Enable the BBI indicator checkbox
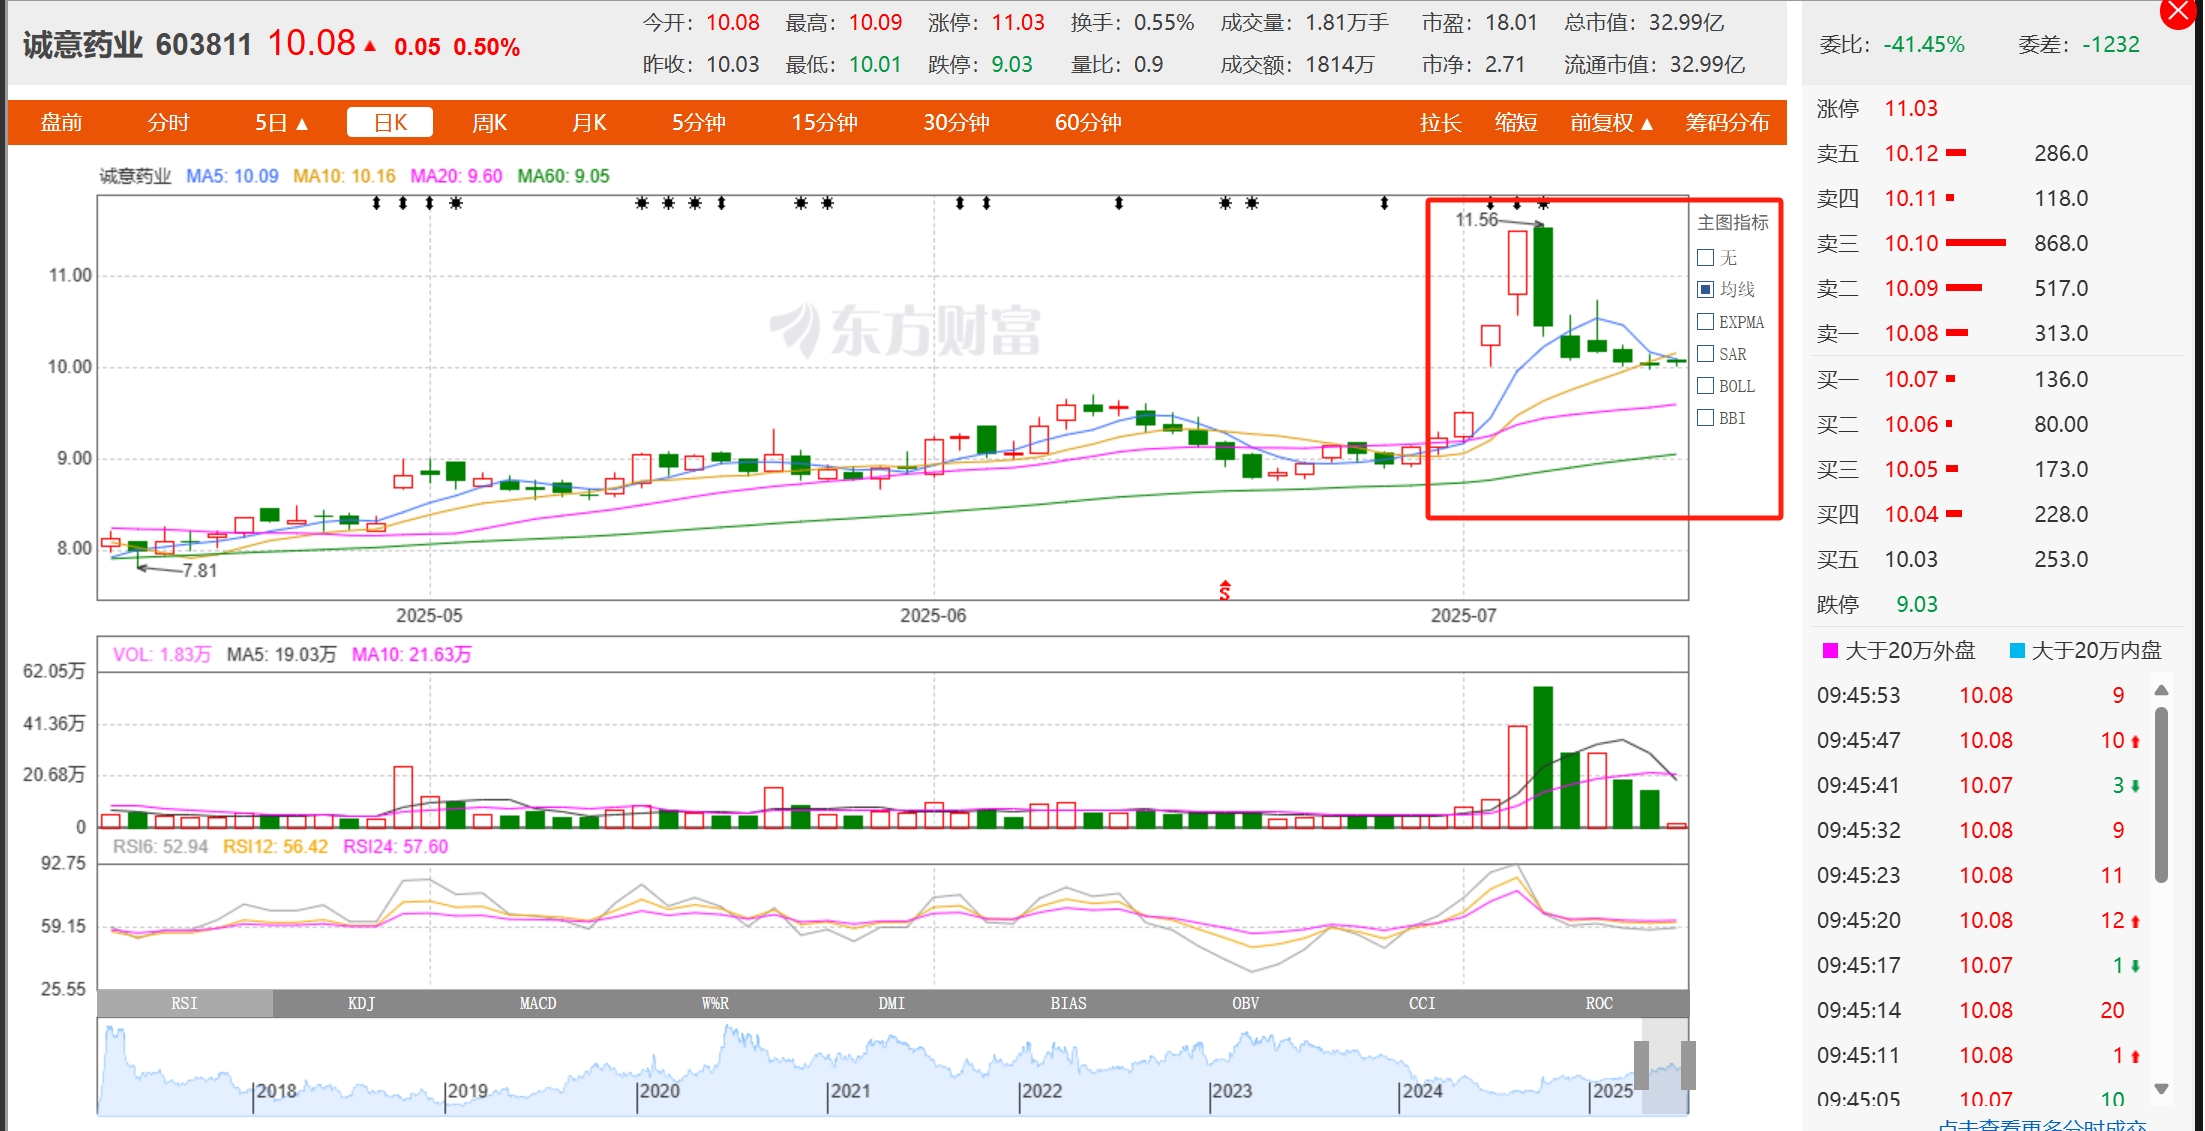The image size is (2205, 1131). [1706, 417]
